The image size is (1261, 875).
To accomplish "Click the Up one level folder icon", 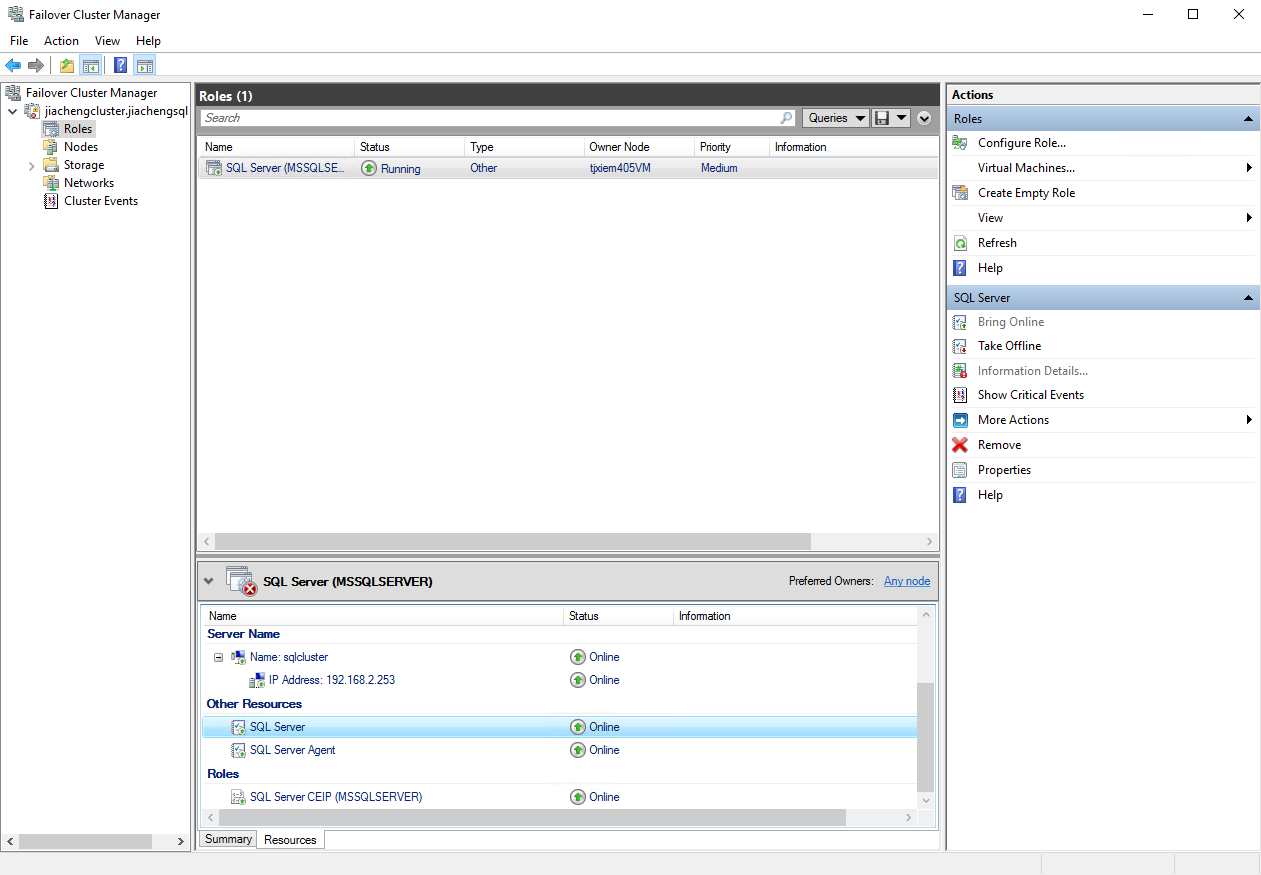I will (x=67, y=66).
